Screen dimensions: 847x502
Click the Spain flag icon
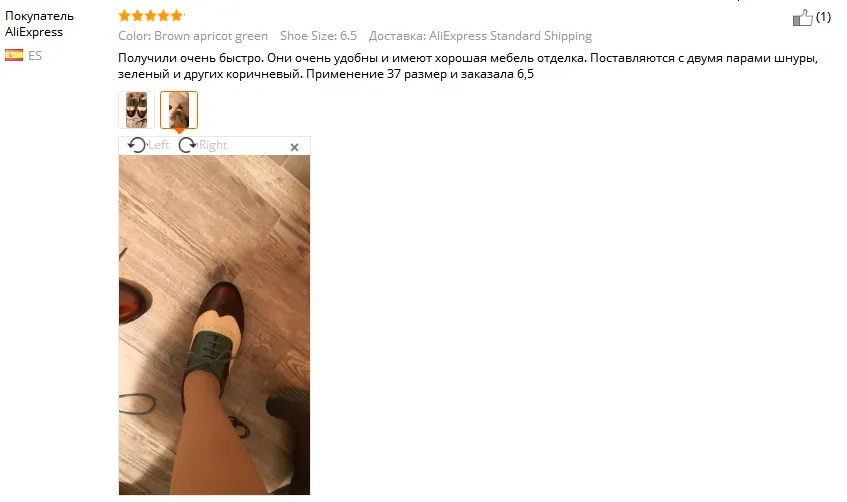click(14, 55)
